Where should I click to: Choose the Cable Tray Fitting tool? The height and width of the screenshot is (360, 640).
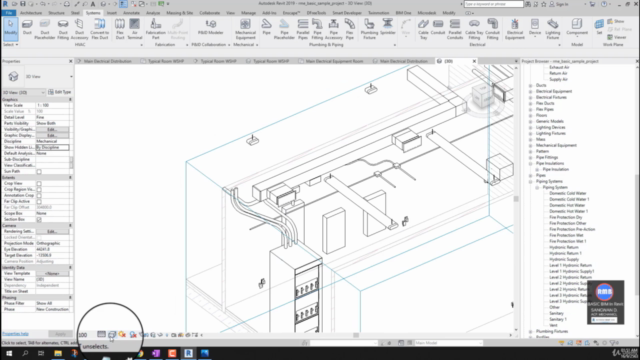pos(474,29)
